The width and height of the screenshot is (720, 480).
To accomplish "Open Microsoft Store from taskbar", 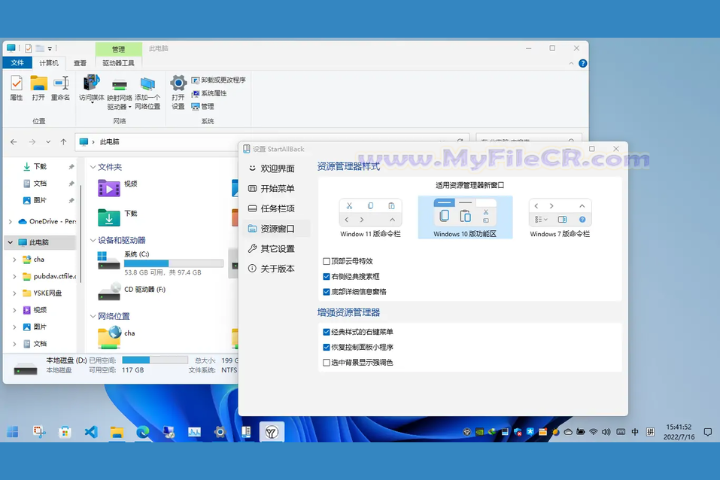I will [x=65, y=432].
